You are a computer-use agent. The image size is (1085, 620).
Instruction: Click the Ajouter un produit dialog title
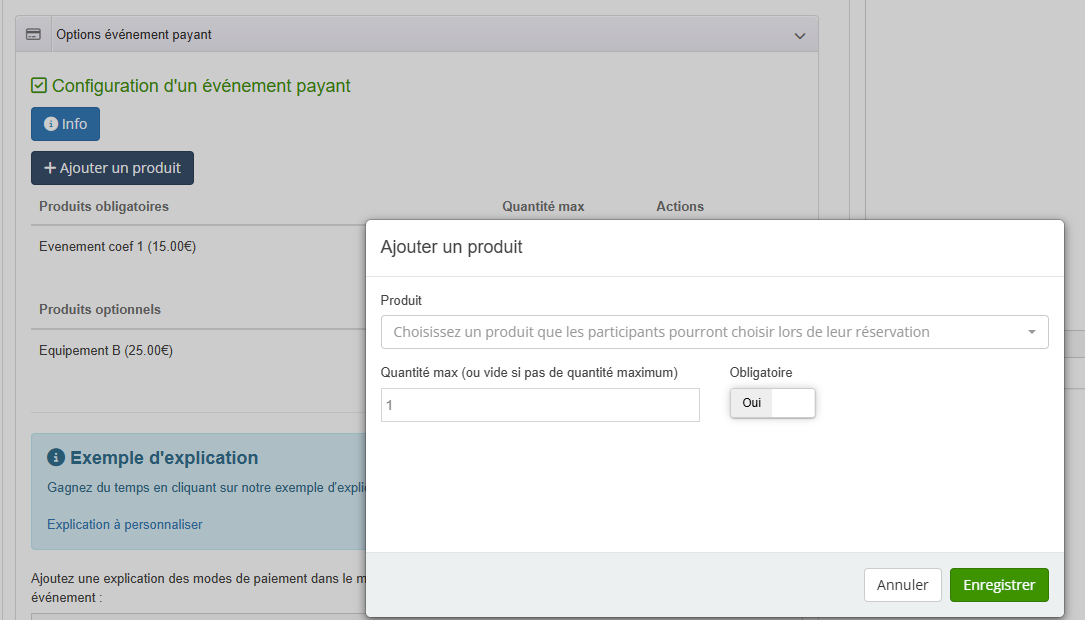click(451, 247)
